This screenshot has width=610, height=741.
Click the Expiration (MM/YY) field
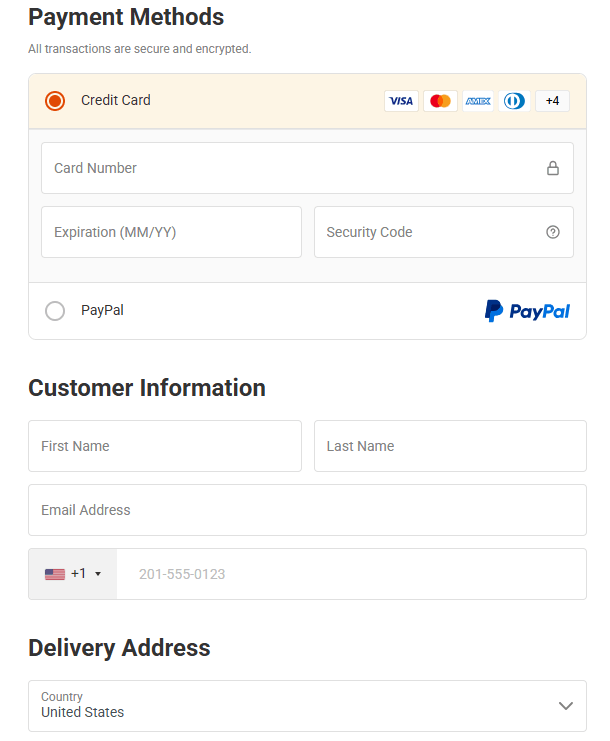point(171,232)
